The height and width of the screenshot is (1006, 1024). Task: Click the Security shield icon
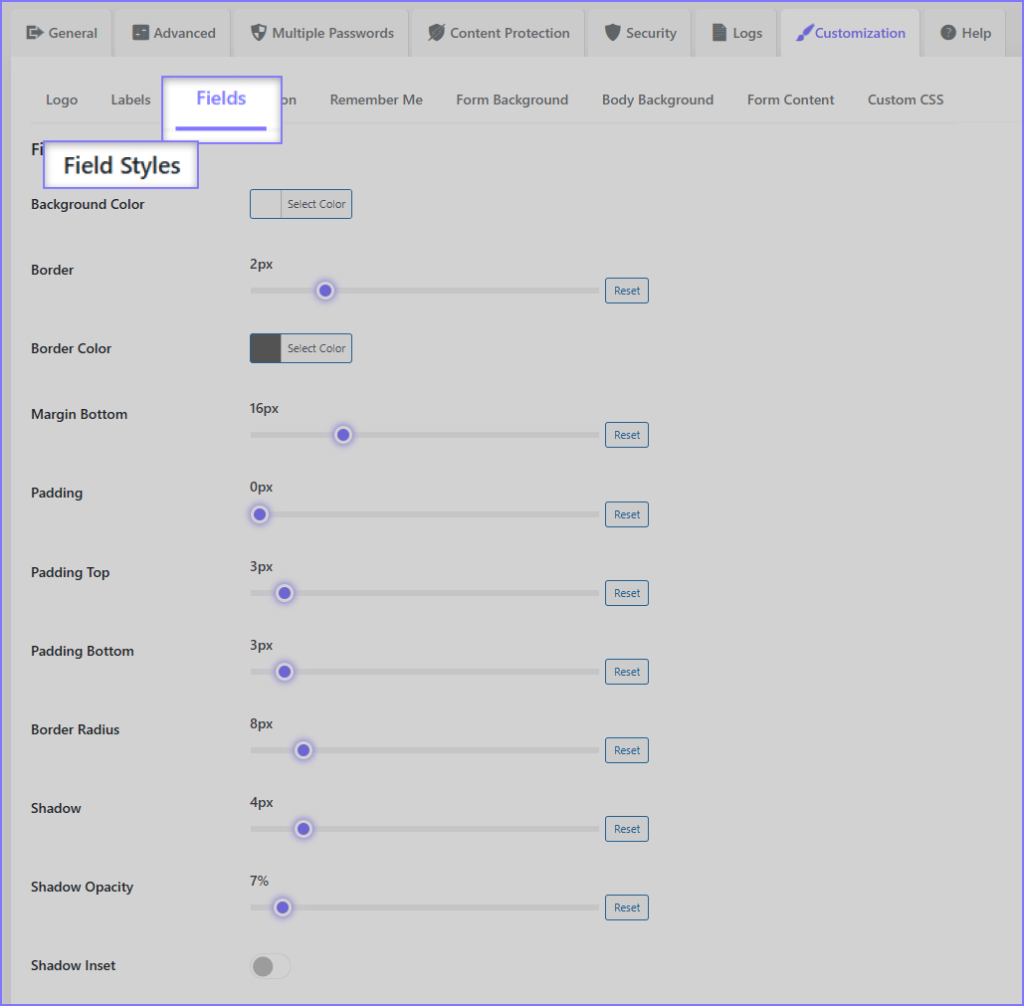click(613, 33)
